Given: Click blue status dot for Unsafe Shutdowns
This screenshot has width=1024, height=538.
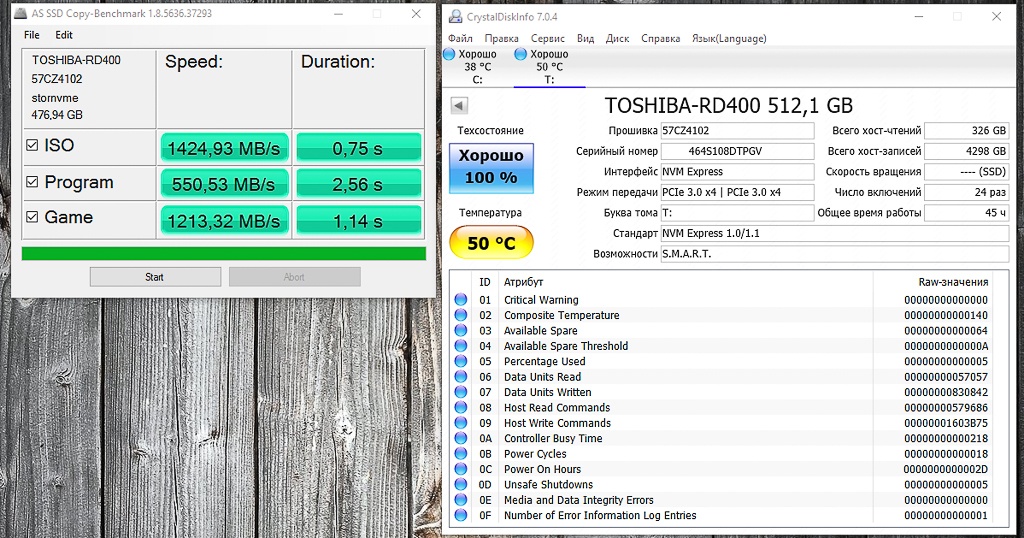Looking at the screenshot, I should (461, 484).
